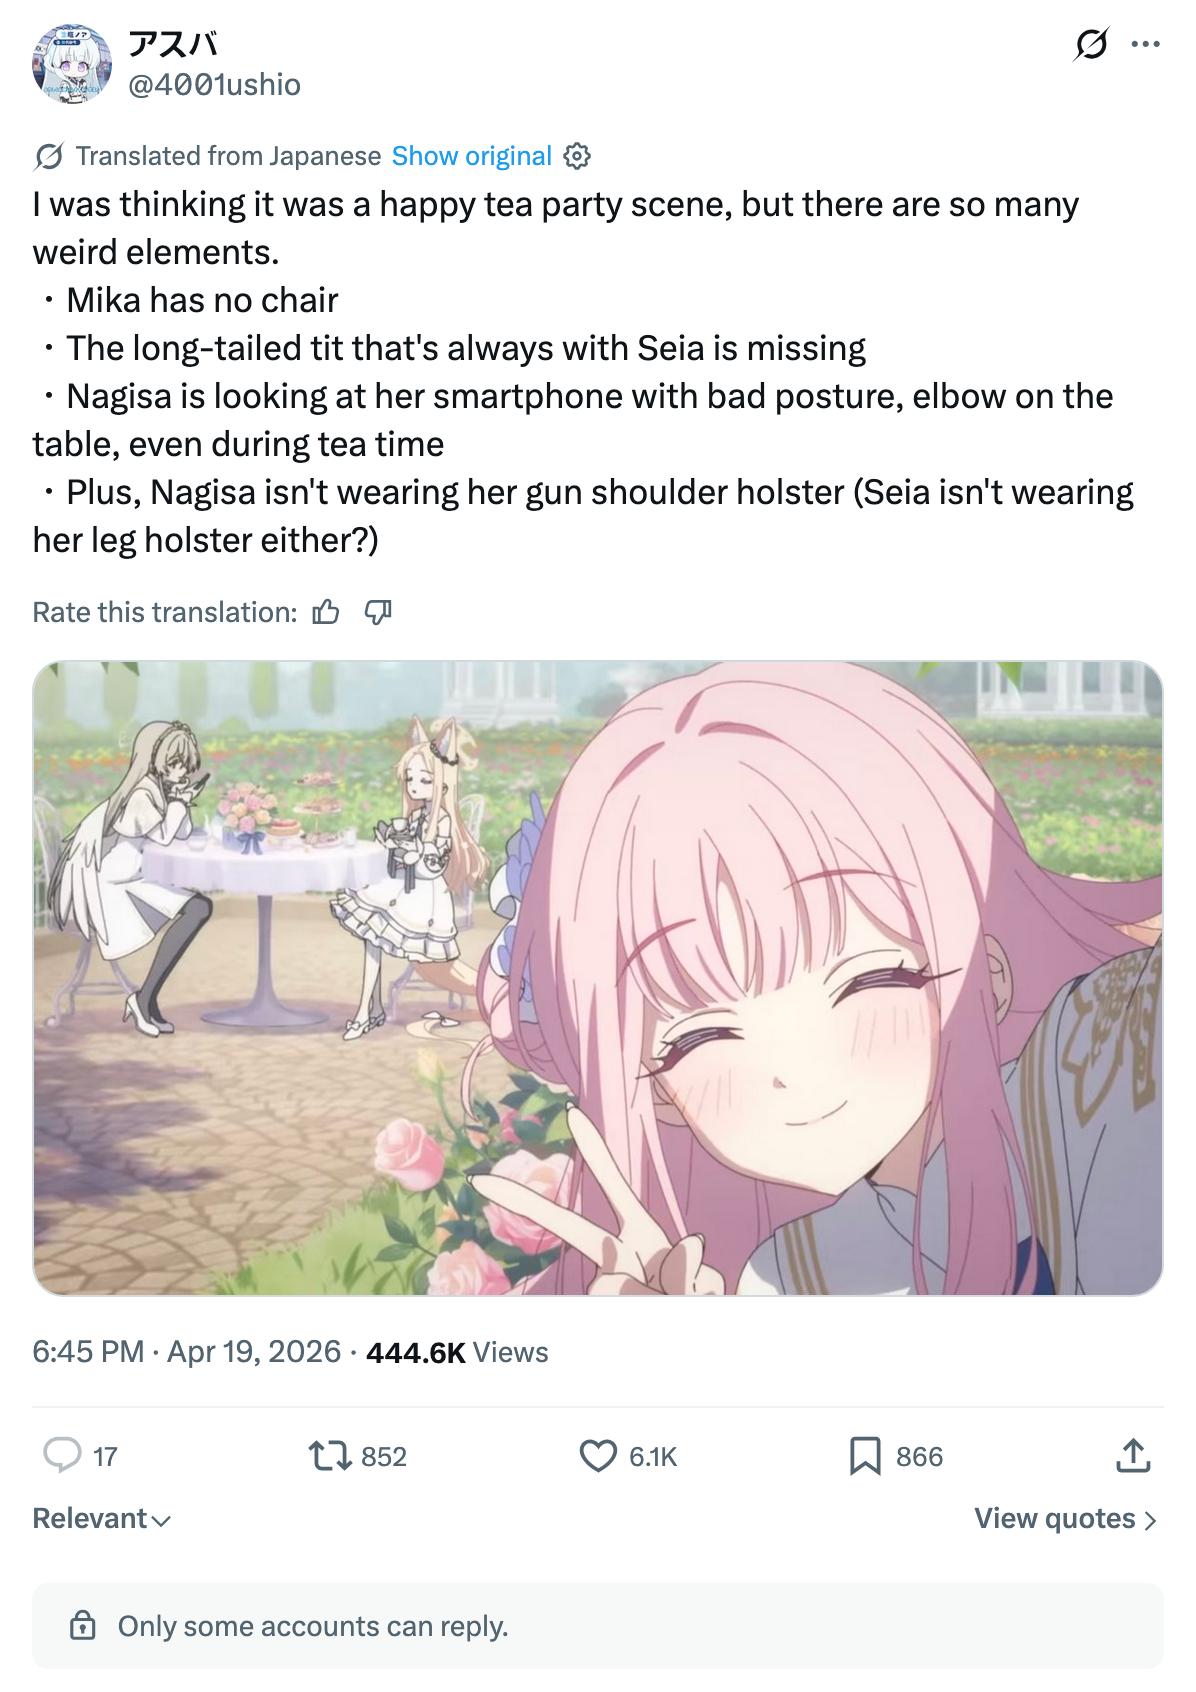Rate translation with thumbs up
Viewport: 1196px width, 1692px height.
[x=326, y=612]
